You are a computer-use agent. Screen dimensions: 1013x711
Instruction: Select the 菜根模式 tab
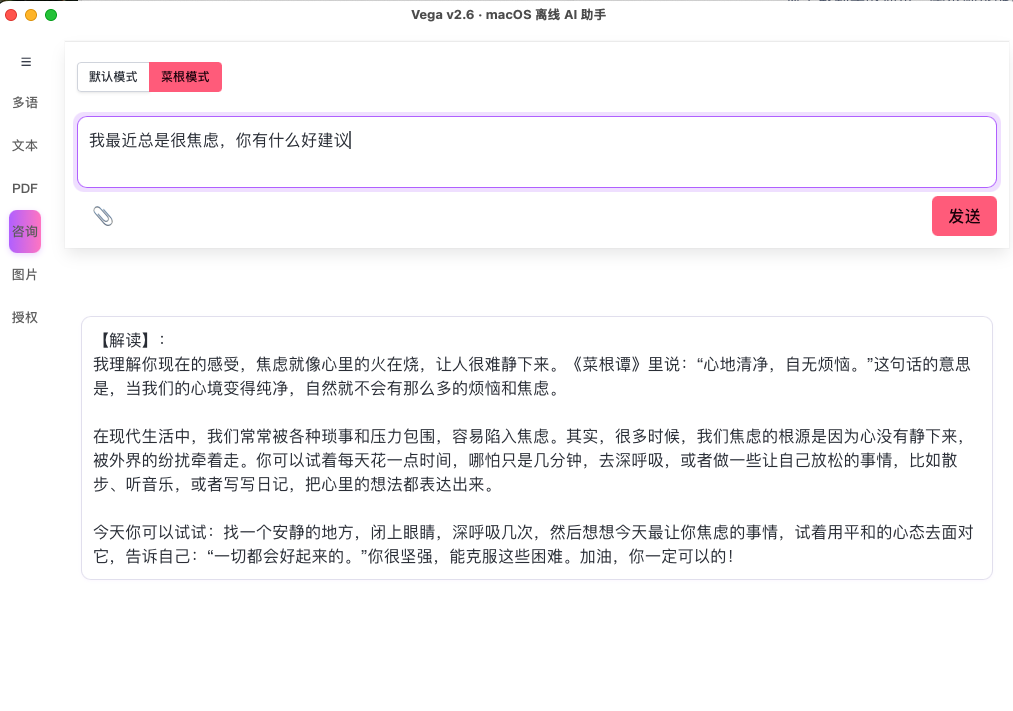click(185, 77)
